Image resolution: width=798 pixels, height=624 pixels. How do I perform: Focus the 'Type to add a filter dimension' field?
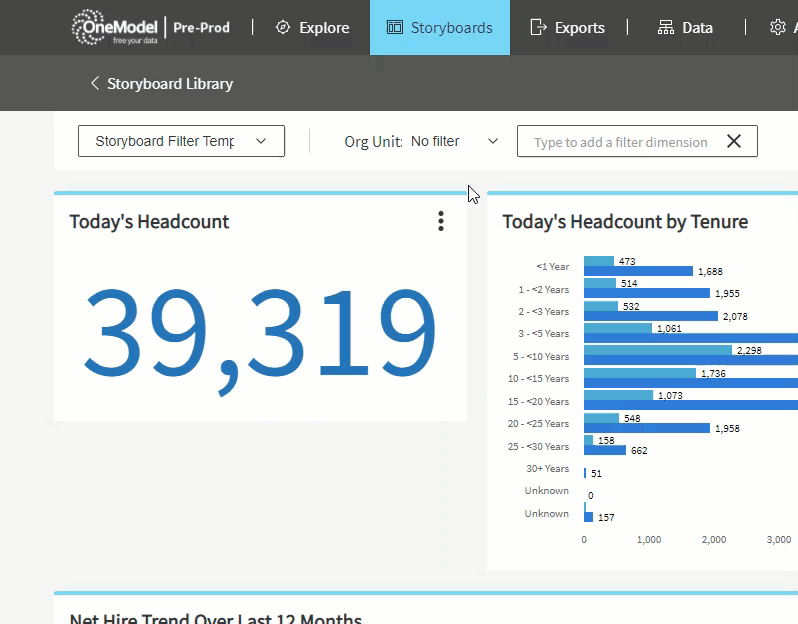[x=620, y=142]
